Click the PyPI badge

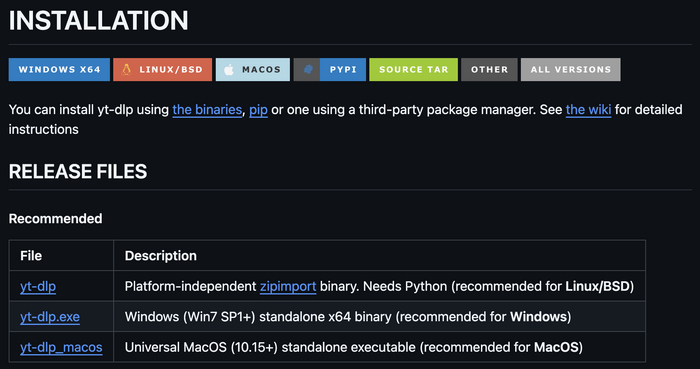(x=330, y=70)
